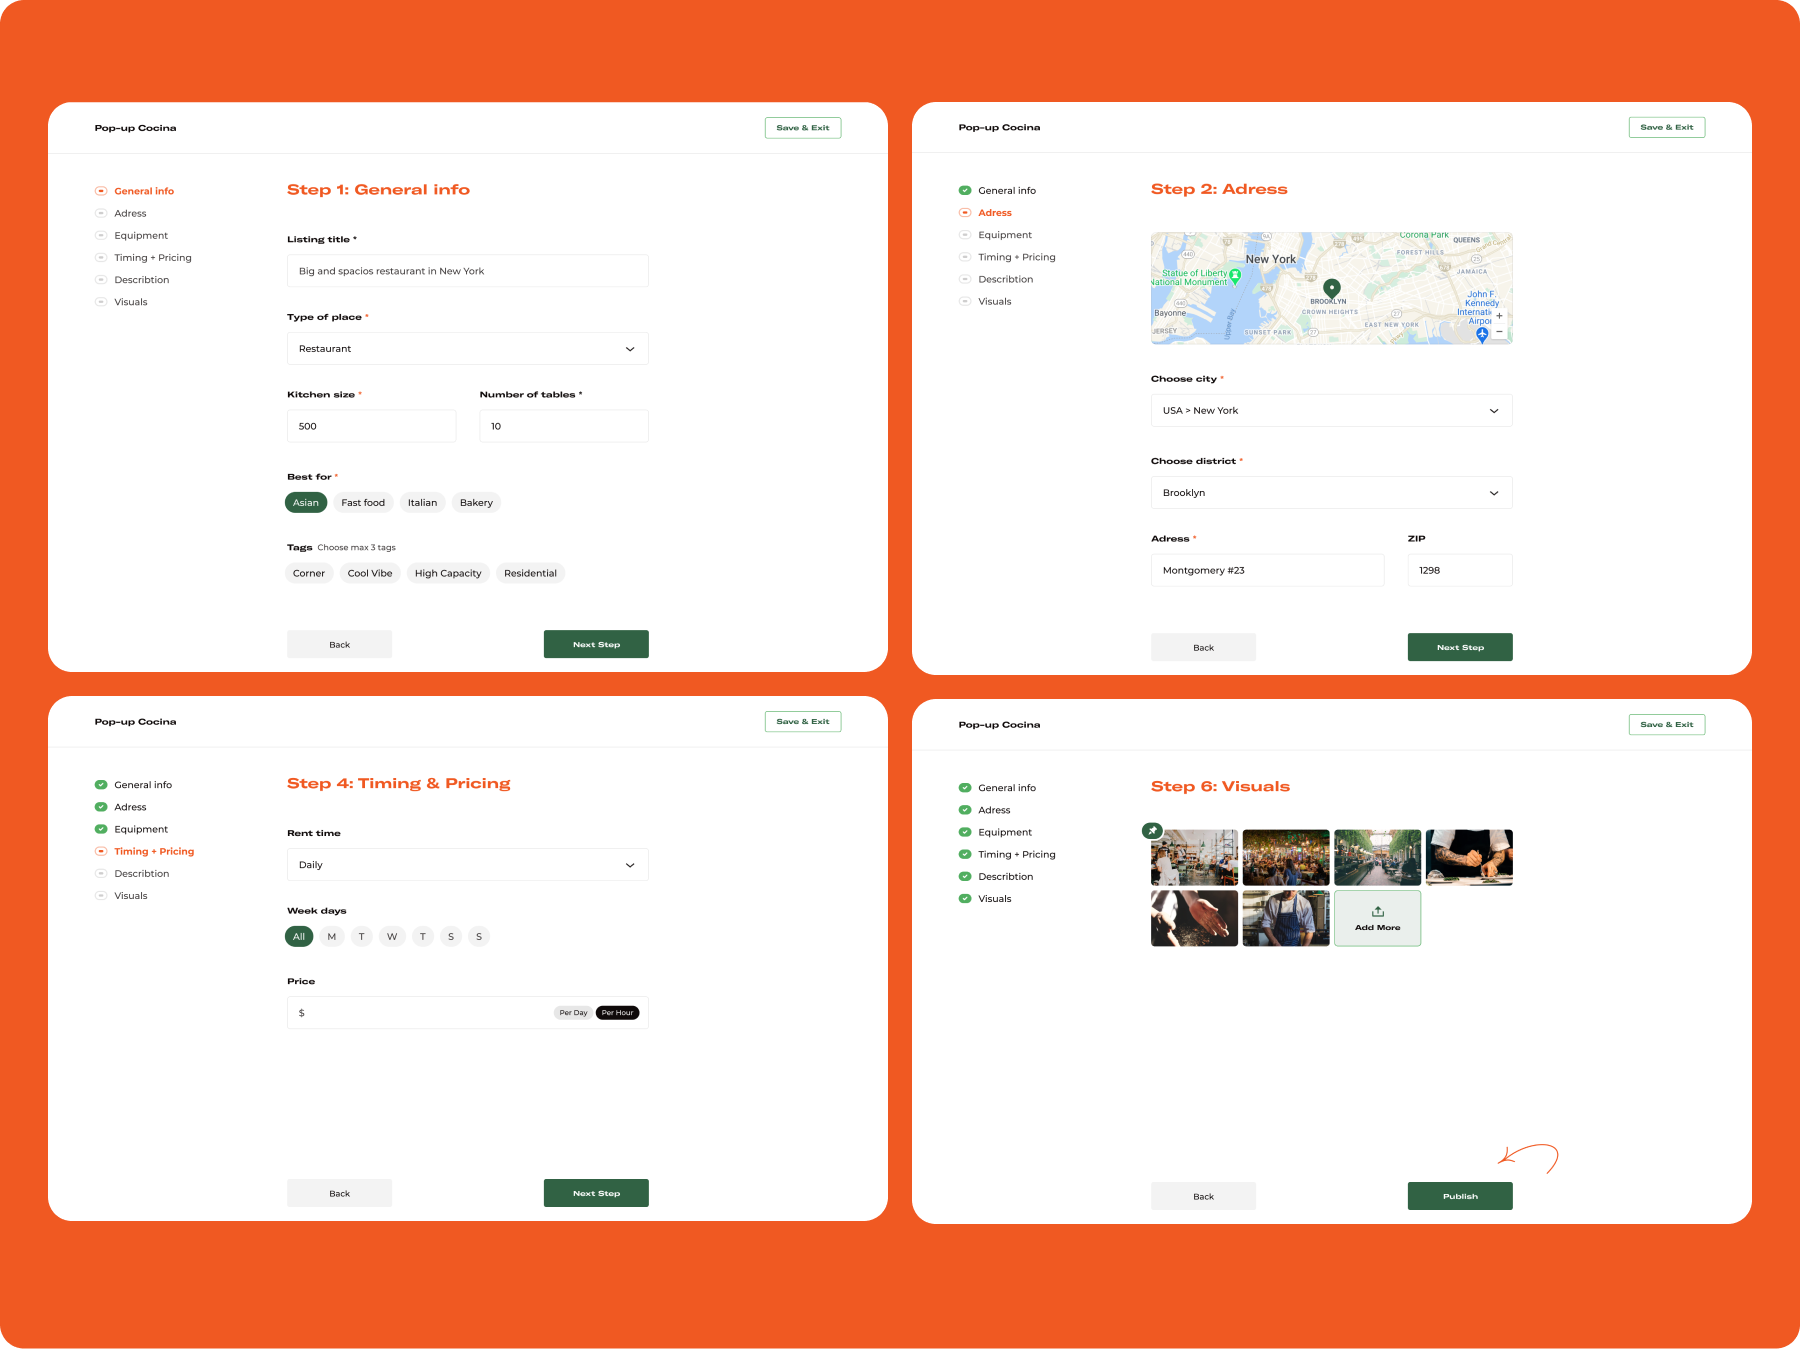Go to Adress step in Step 1 sidebar
The width and height of the screenshot is (1800, 1349).
130,213
